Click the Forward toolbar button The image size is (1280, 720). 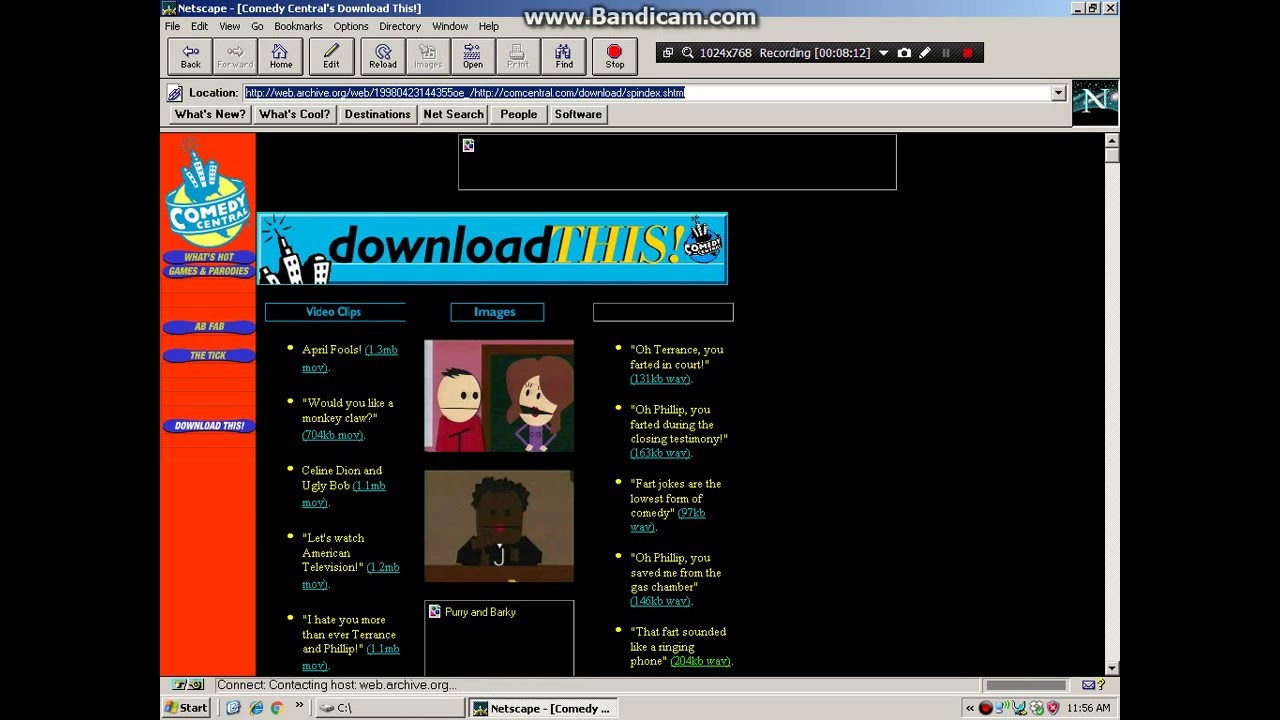point(235,56)
